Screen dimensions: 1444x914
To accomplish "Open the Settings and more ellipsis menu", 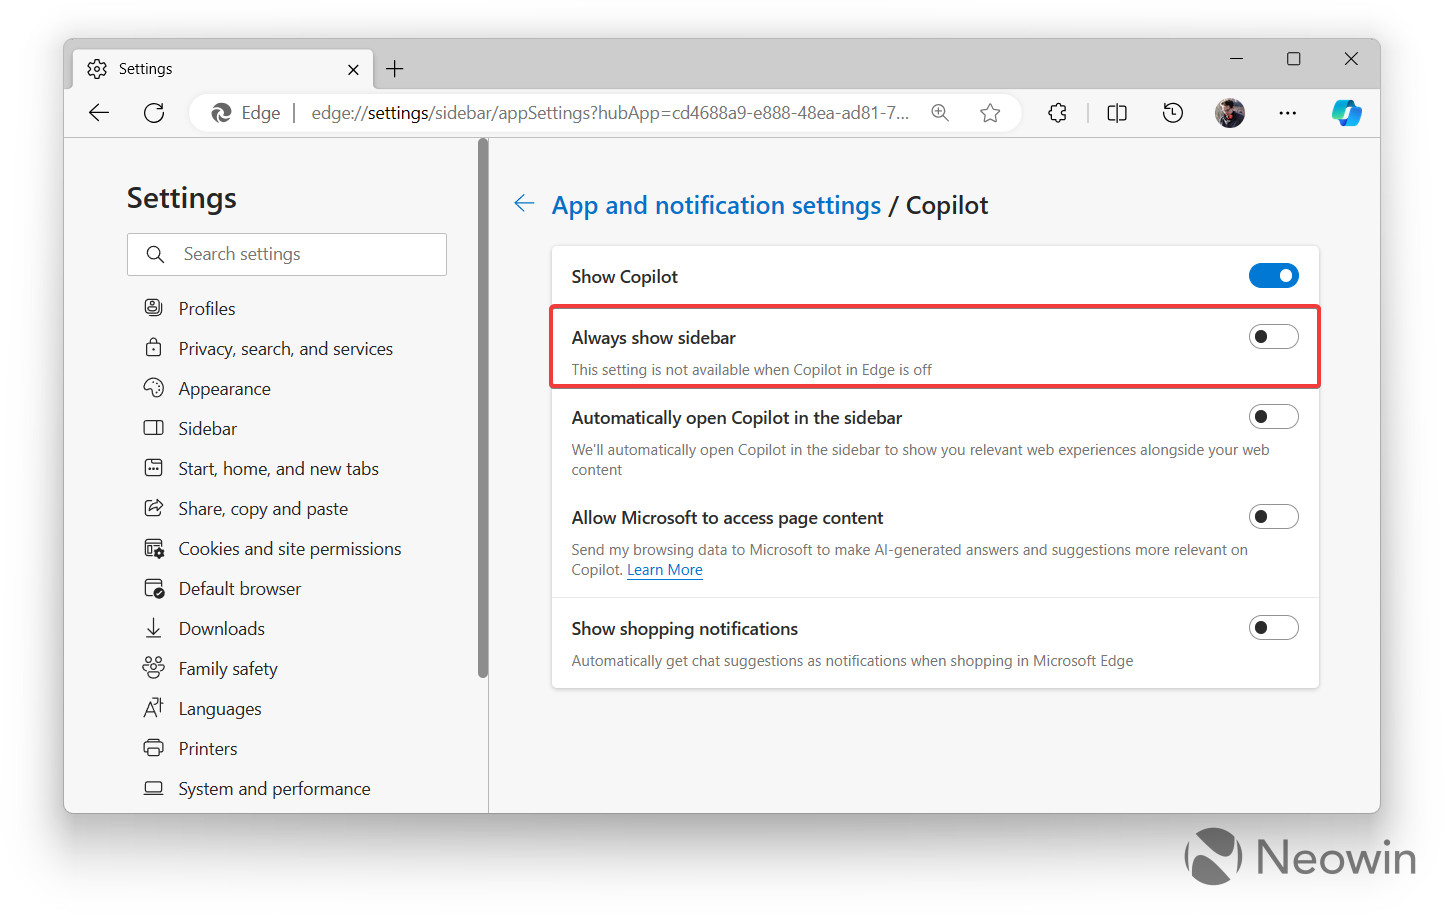I will click(1287, 113).
